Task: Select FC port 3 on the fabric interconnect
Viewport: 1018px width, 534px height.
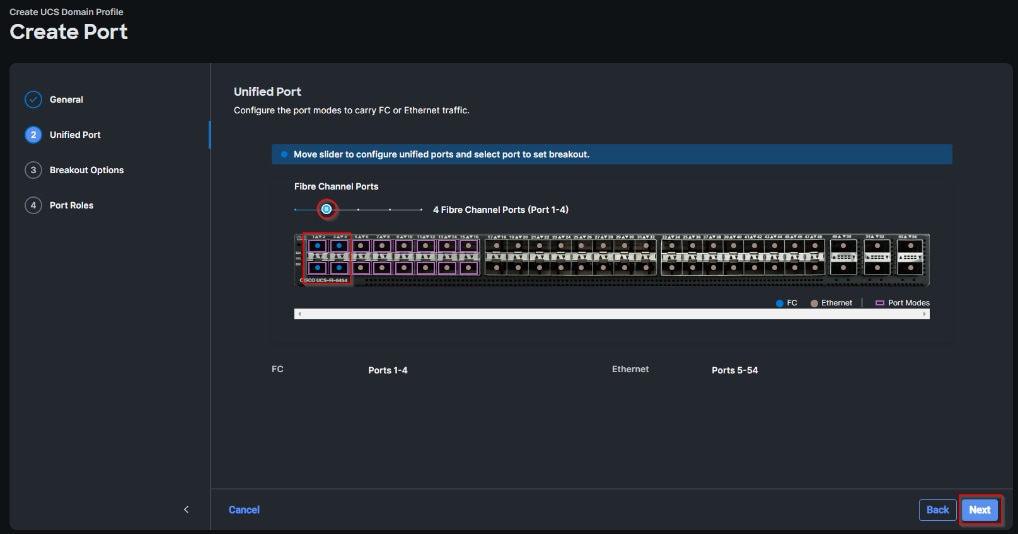Action: tap(339, 246)
